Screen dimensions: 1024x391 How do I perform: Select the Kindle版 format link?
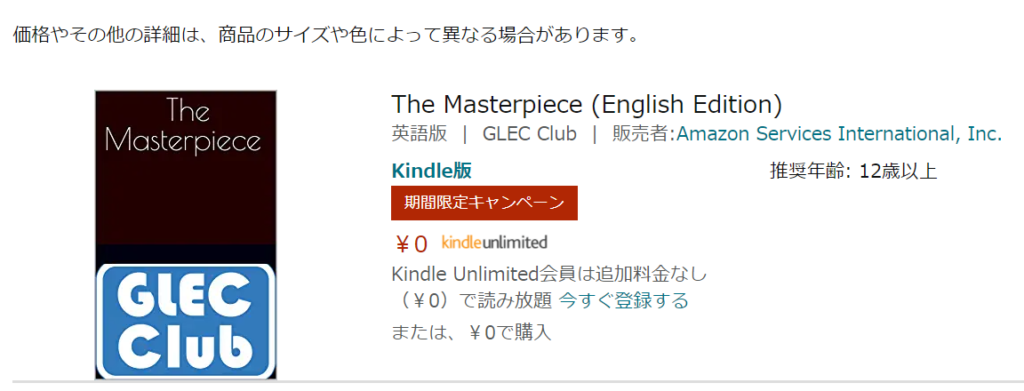coord(432,171)
